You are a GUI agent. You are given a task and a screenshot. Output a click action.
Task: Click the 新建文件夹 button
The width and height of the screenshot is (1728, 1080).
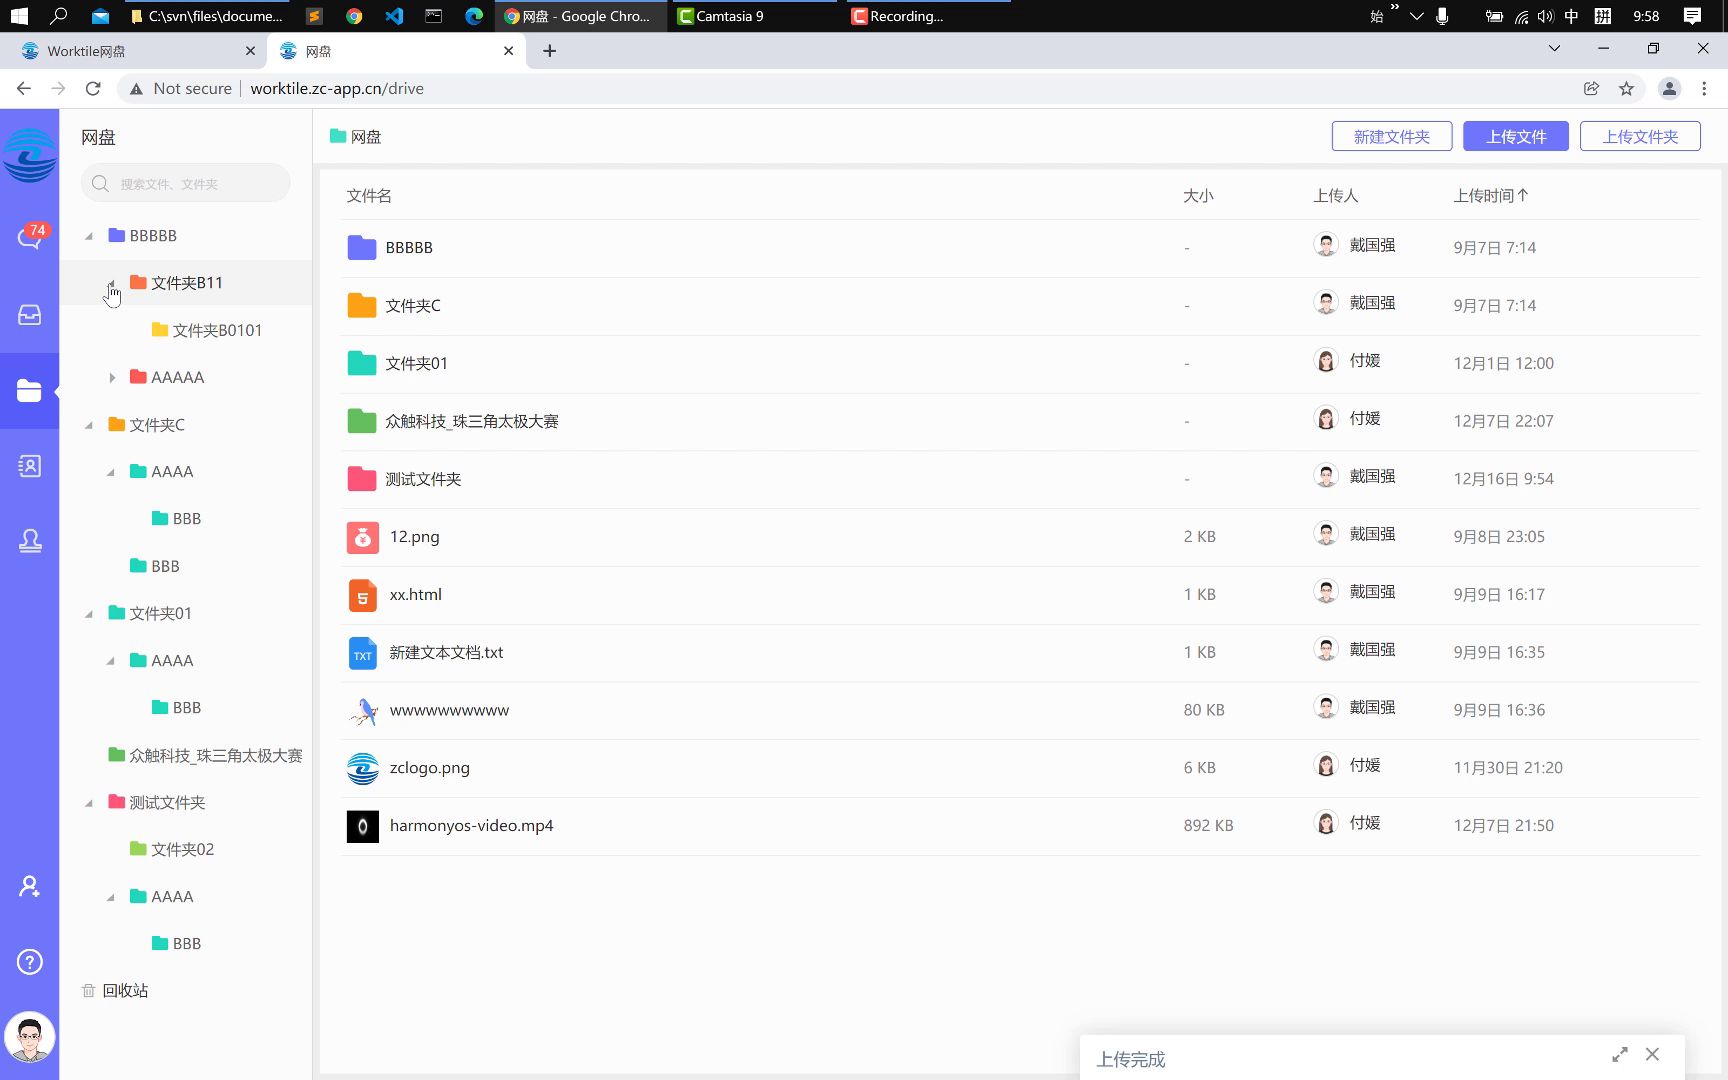(x=1392, y=136)
